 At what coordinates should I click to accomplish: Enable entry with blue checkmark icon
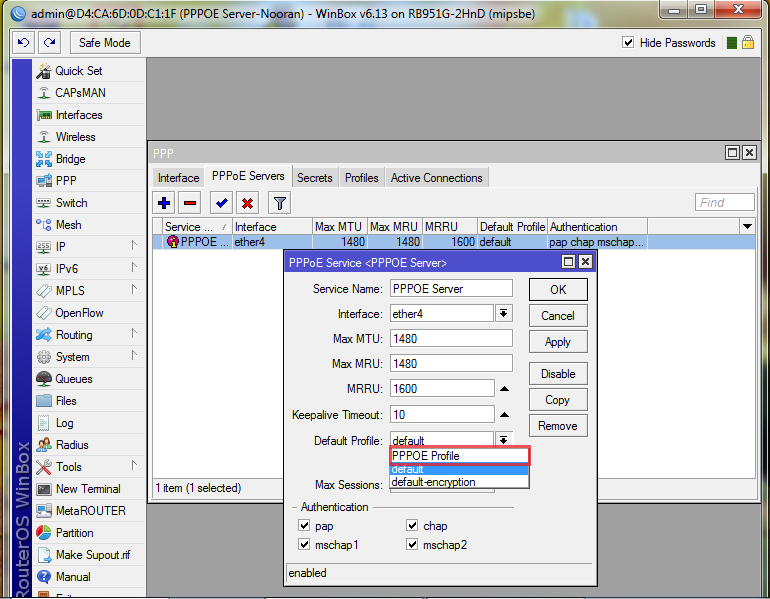tap(221, 203)
